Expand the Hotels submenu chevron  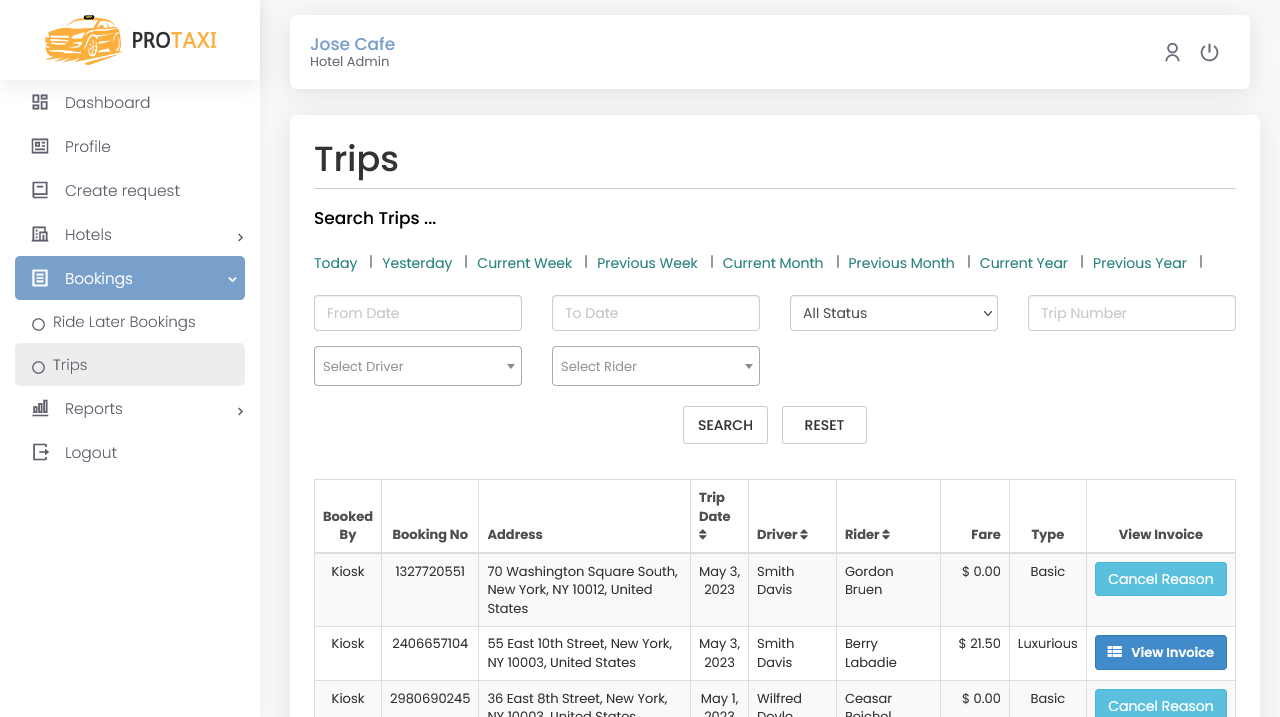coord(240,237)
